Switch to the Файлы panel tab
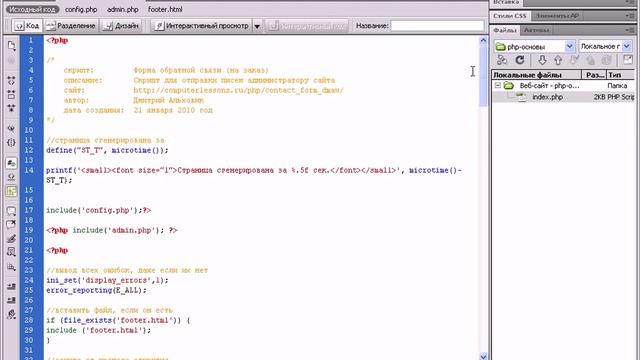Screen dimensions: 640x360 (505, 30)
